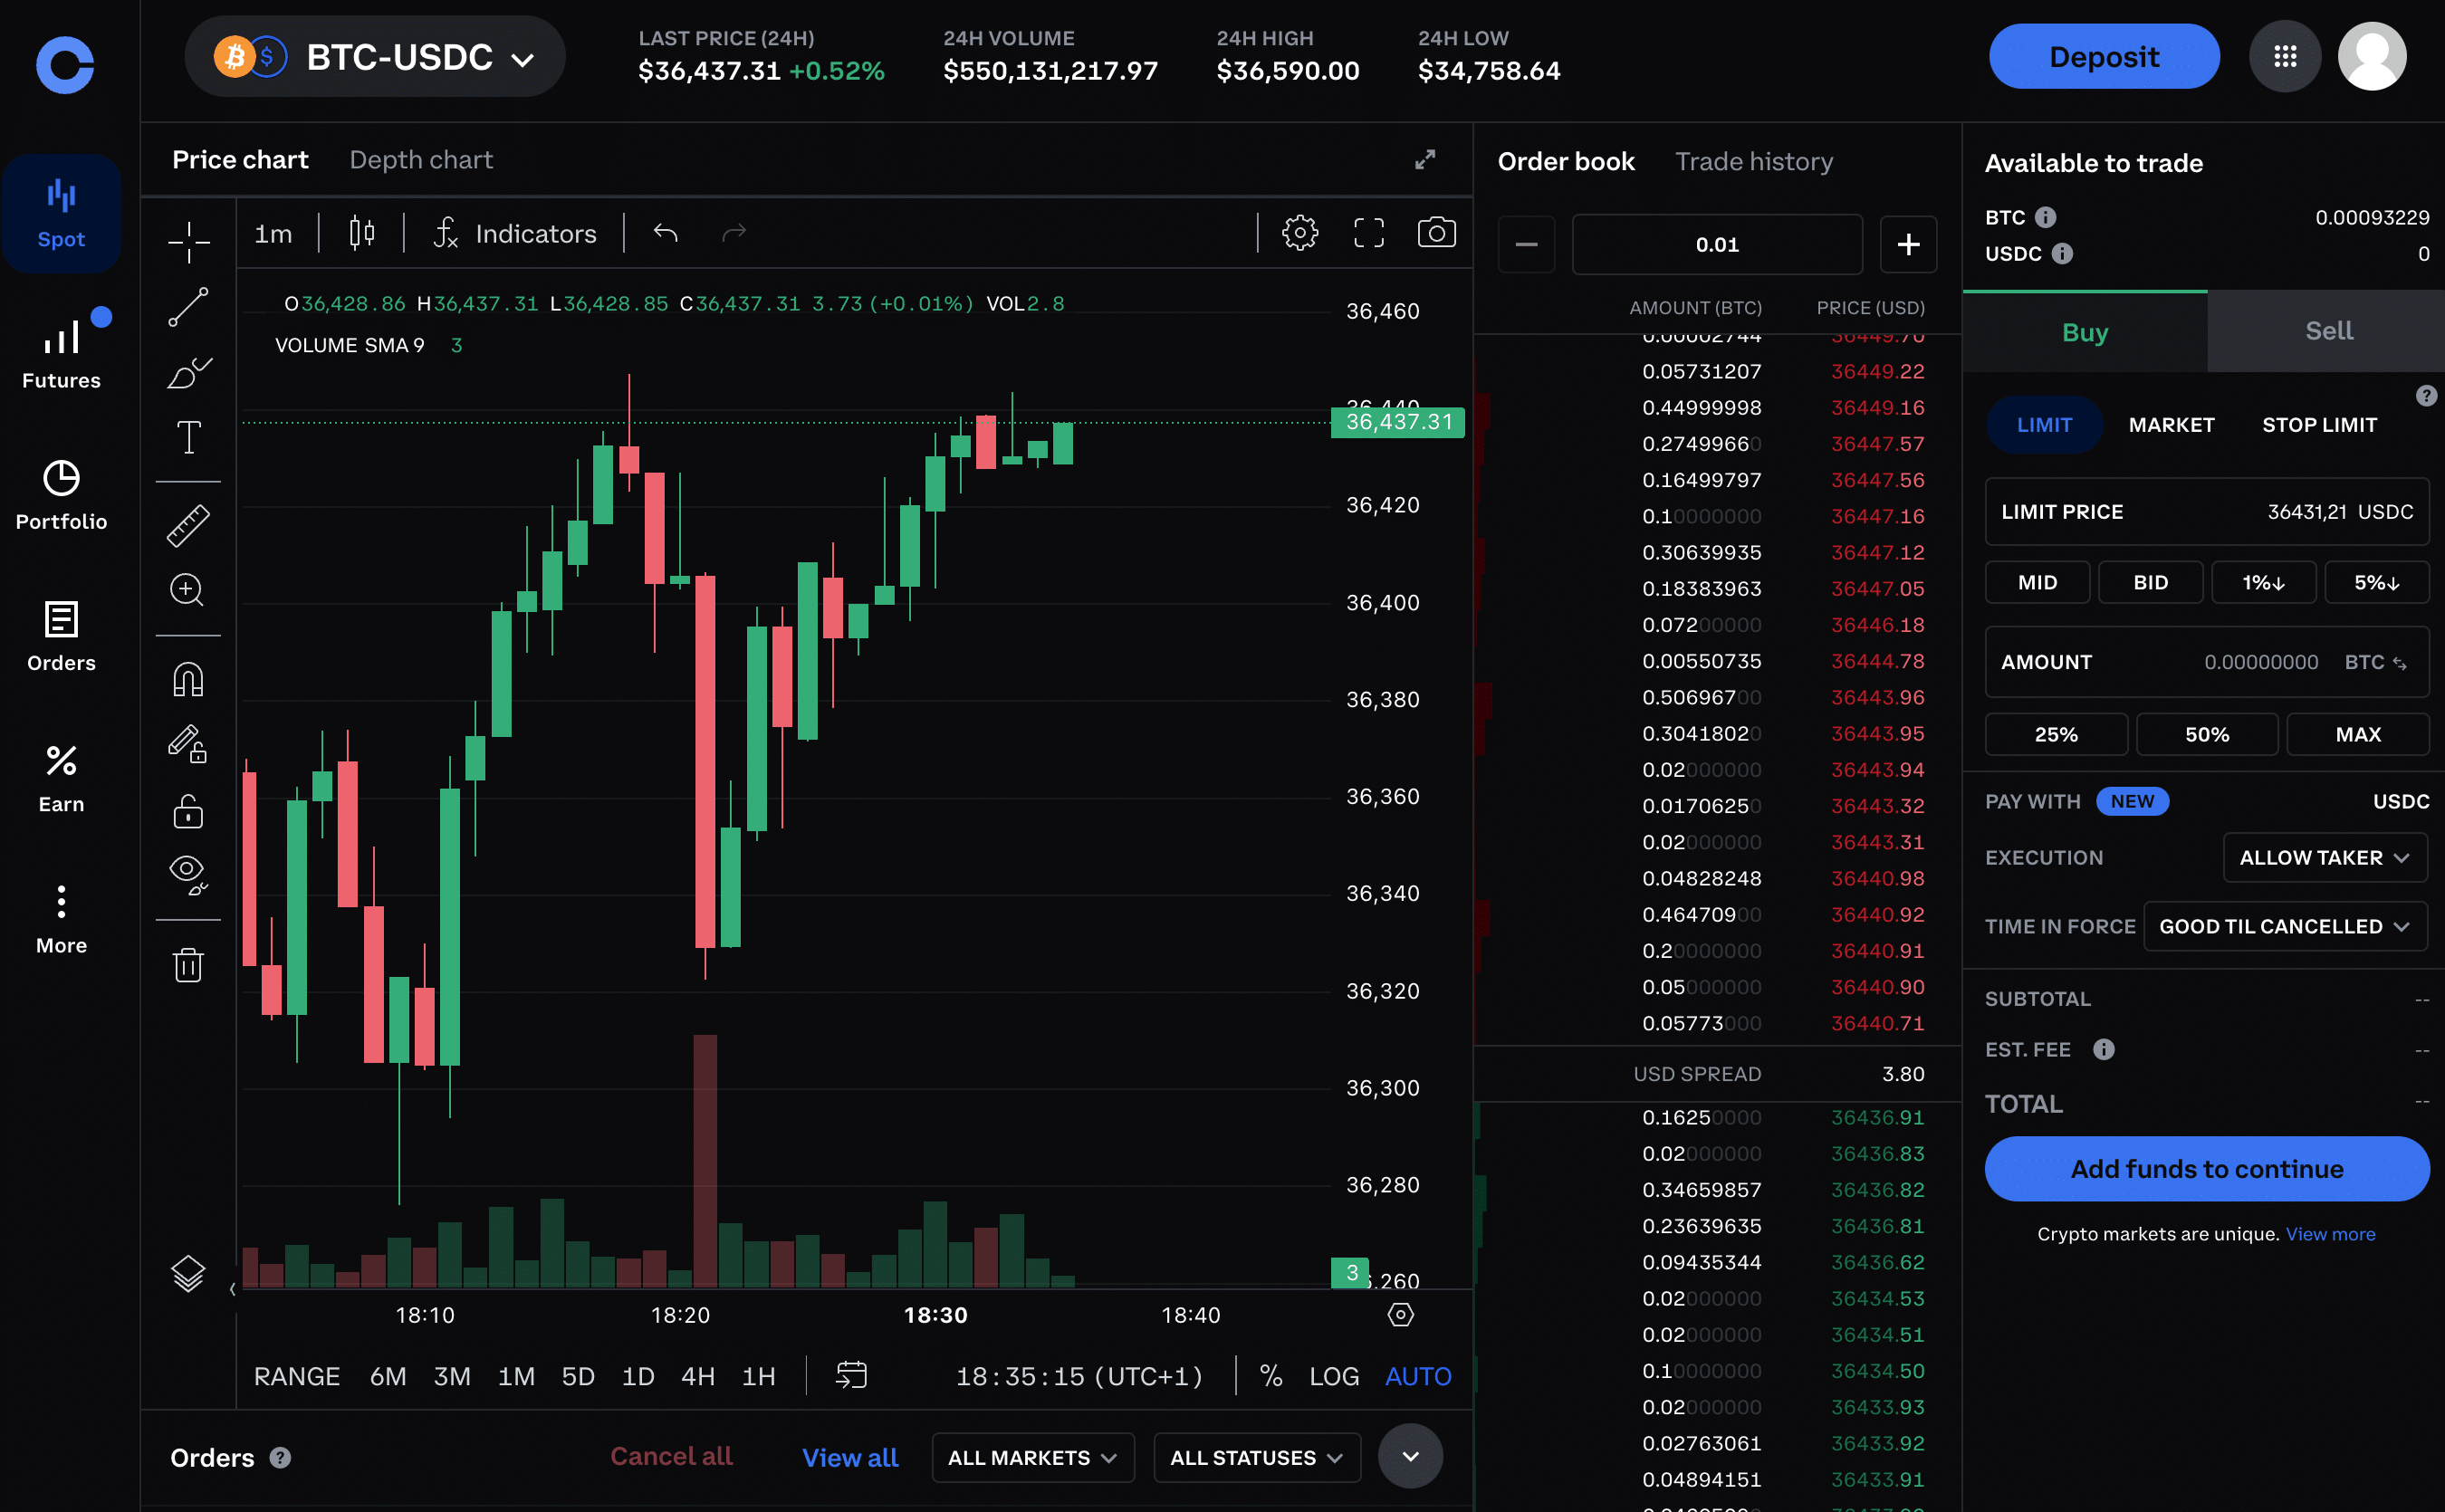Click Cancel all orders
This screenshot has height=1512, width=2445.
tap(671, 1456)
